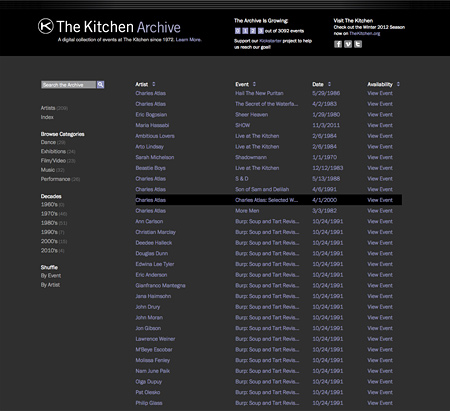
Task: Sort the list by Date column arrows
Action: coord(329,84)
